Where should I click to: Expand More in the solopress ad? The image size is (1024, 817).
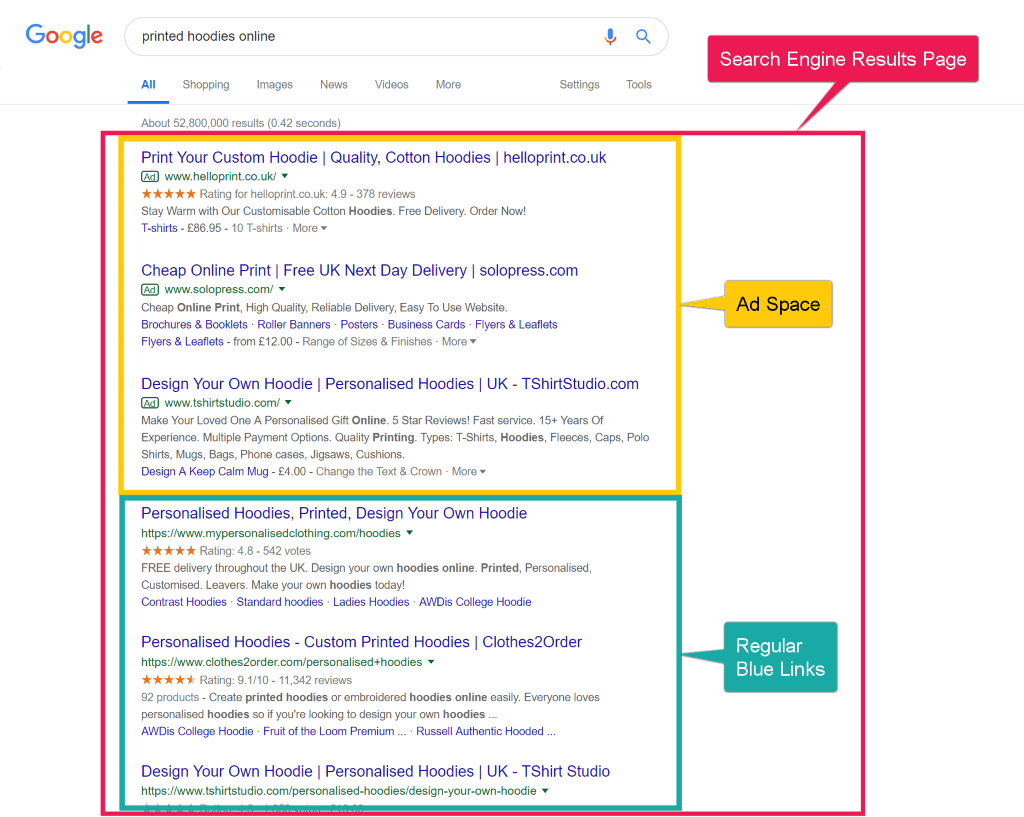point(459,342)
